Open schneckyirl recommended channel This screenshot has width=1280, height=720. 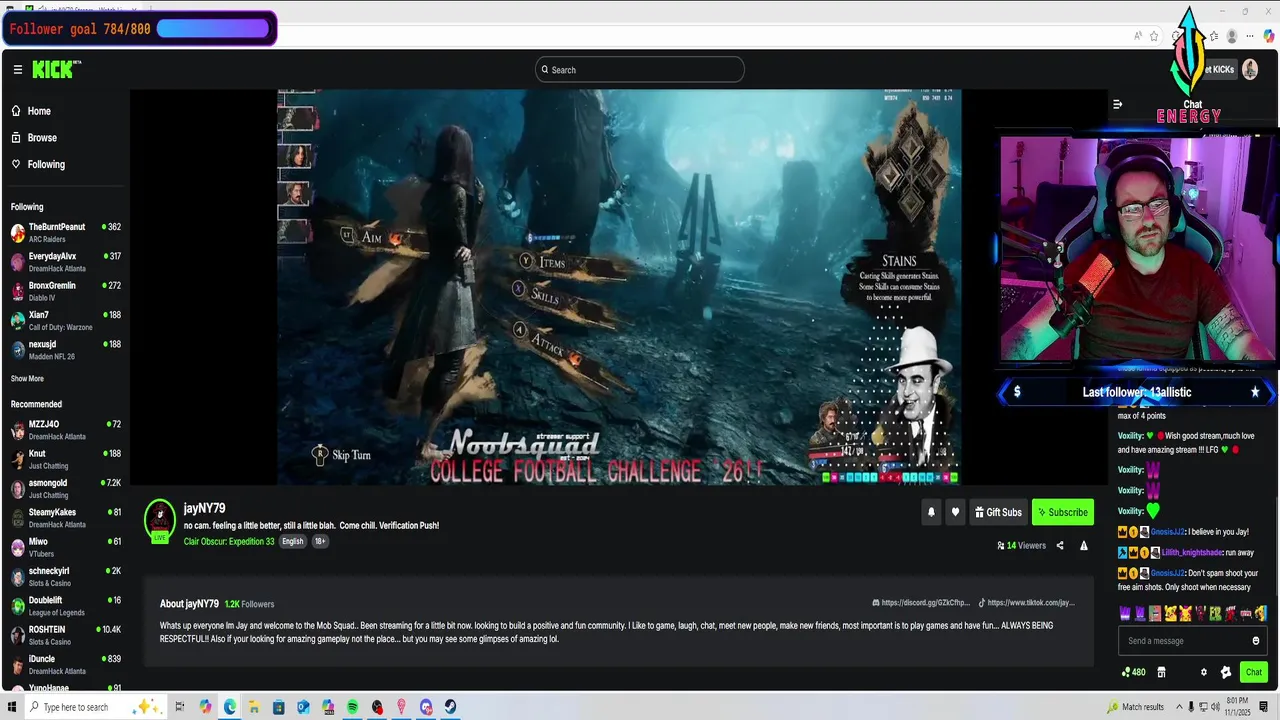64,576
